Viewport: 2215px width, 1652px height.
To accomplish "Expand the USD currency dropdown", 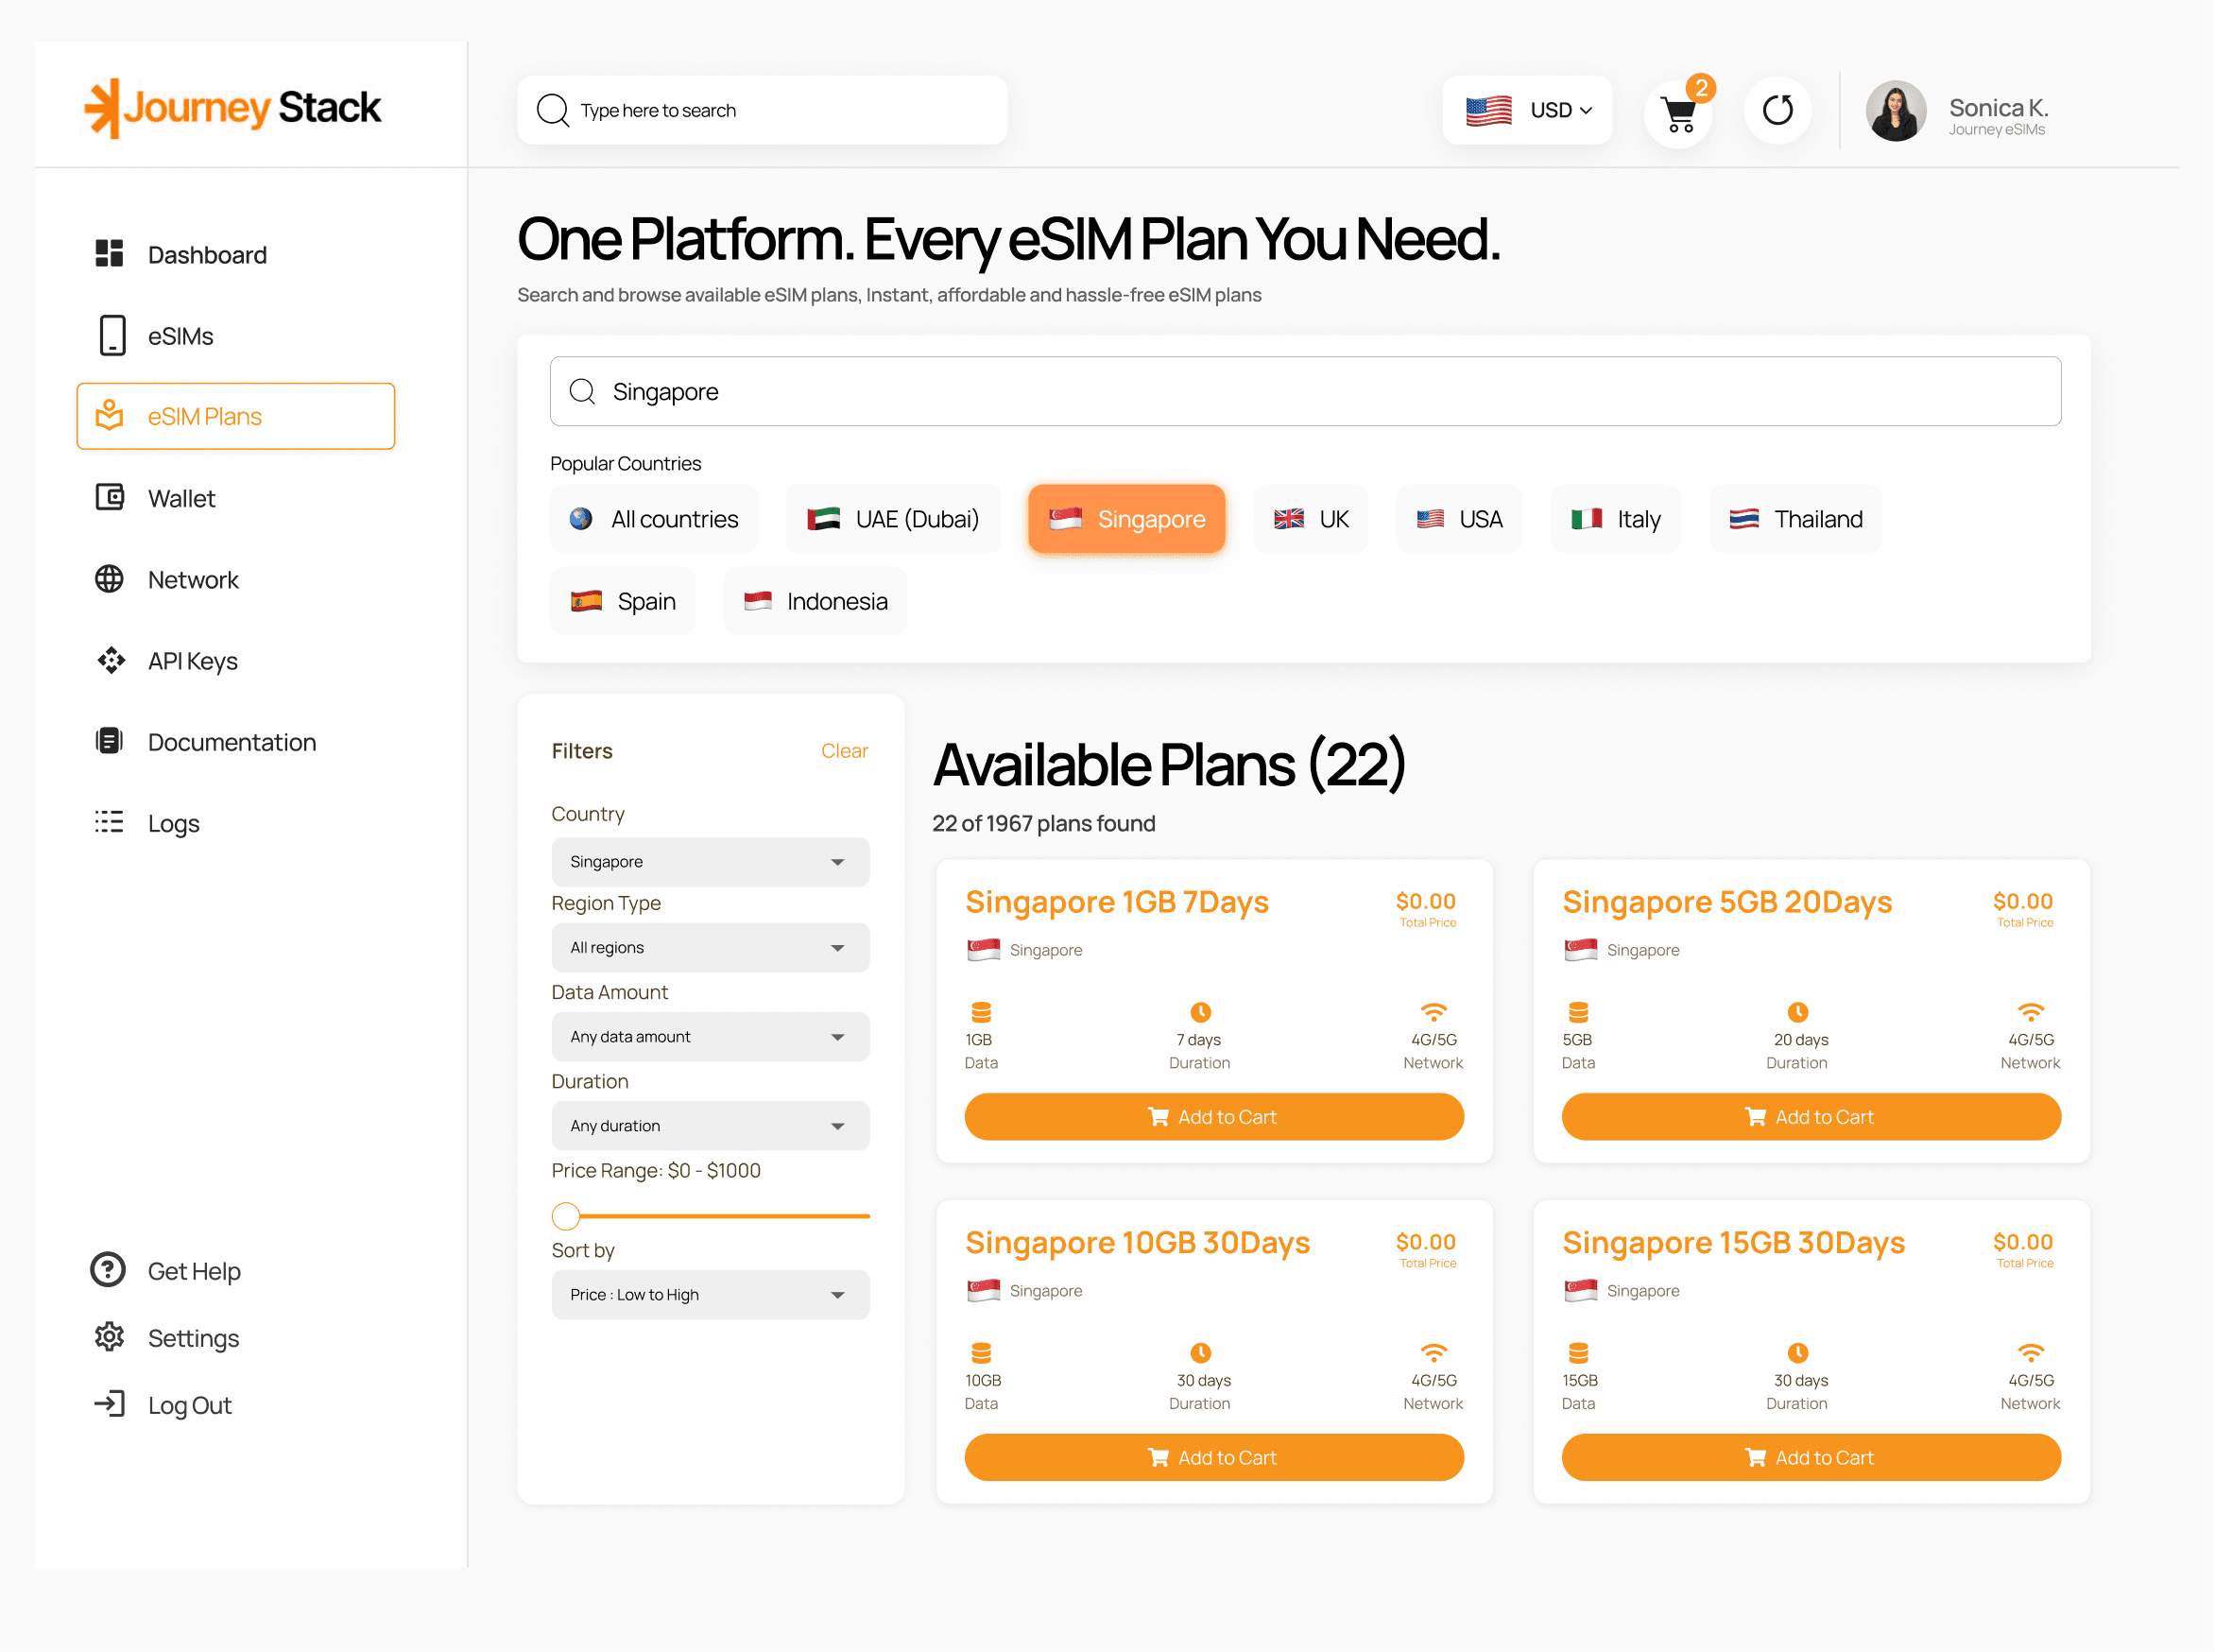I will tap(1528, 110).
